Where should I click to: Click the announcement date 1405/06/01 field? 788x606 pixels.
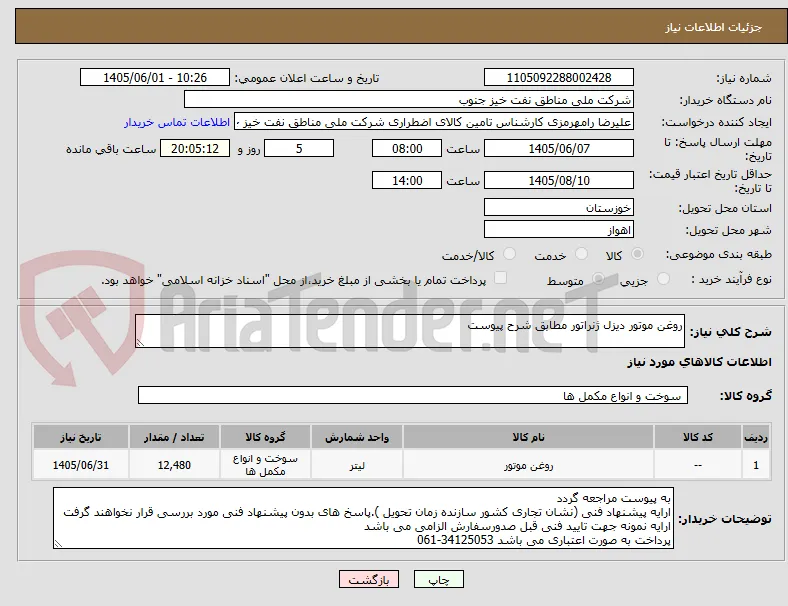point(155,77)
